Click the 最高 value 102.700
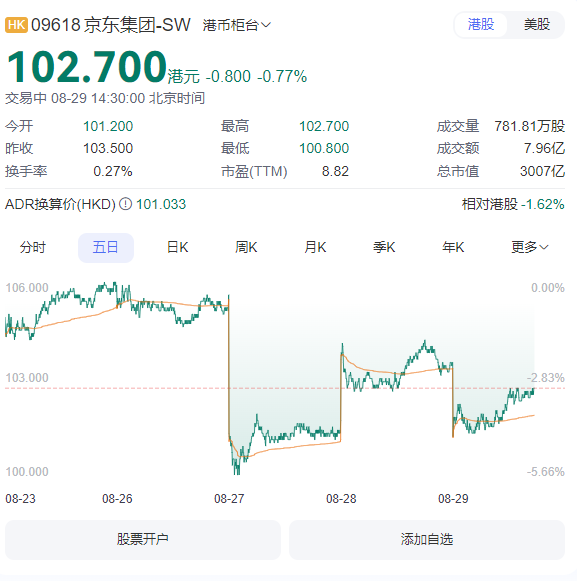Image resolution: width=577 pixels, height=581 pixels. coord(324,127)
